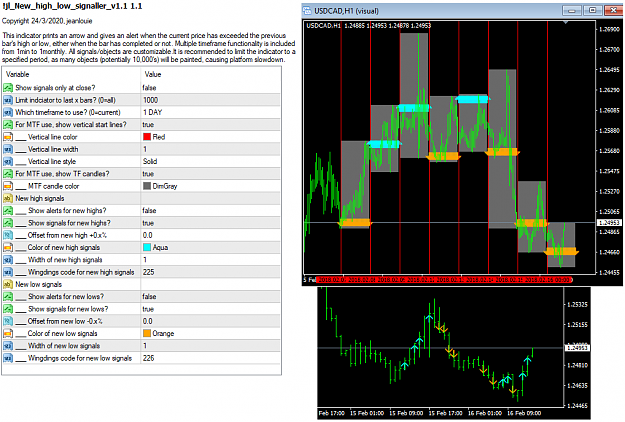
Task: Click the 'Copyright 24/3/2020, jeanlouie' text
Action: [47, 21]
